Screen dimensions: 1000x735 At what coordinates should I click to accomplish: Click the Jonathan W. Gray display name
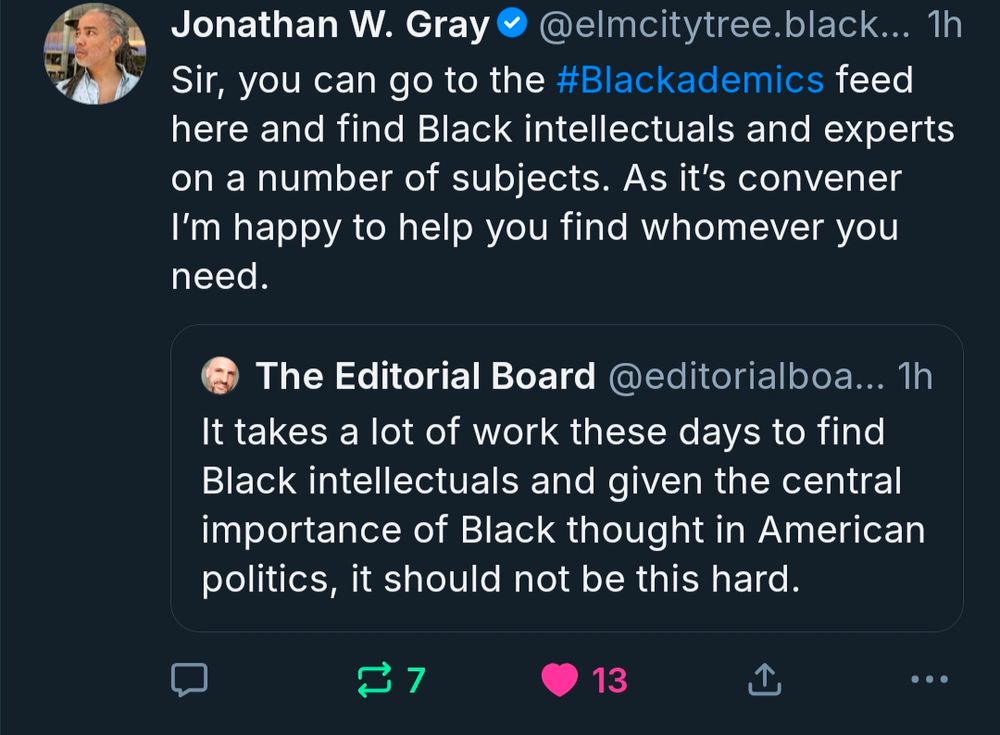(x=330, y=26)
